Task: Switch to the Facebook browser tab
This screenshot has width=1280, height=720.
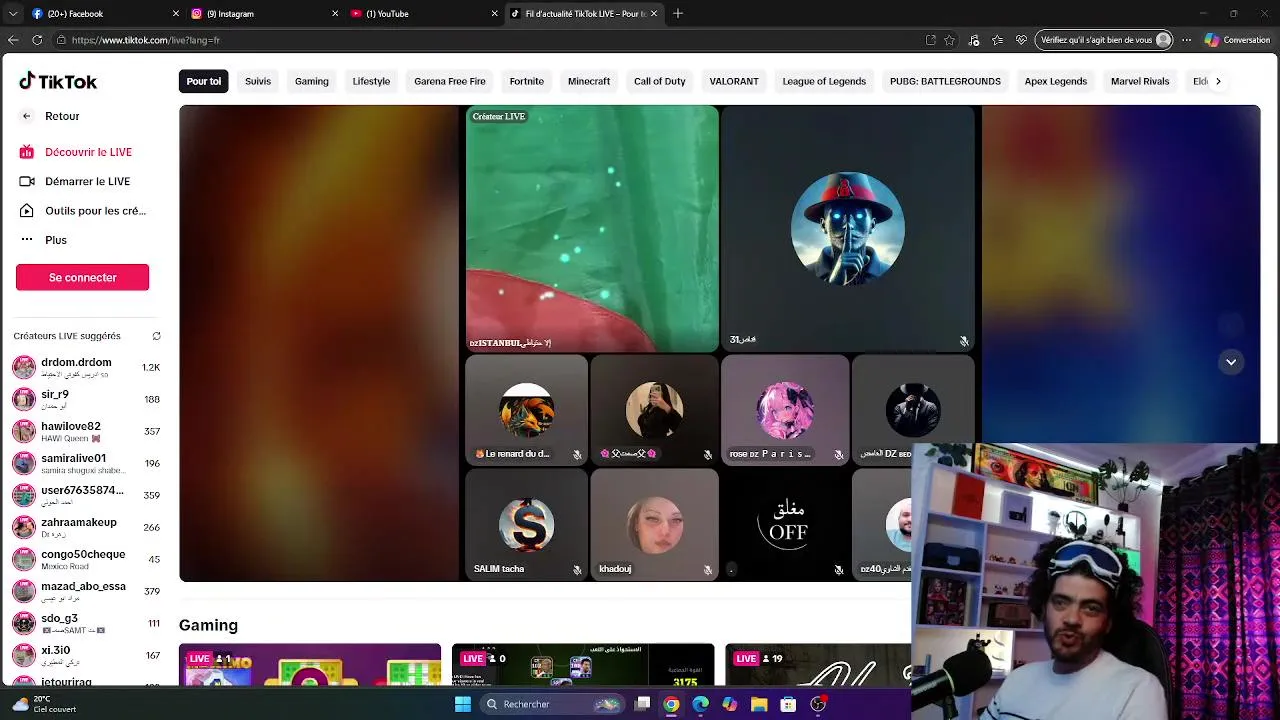Action: pyautogui.click(x=103, y=14)
